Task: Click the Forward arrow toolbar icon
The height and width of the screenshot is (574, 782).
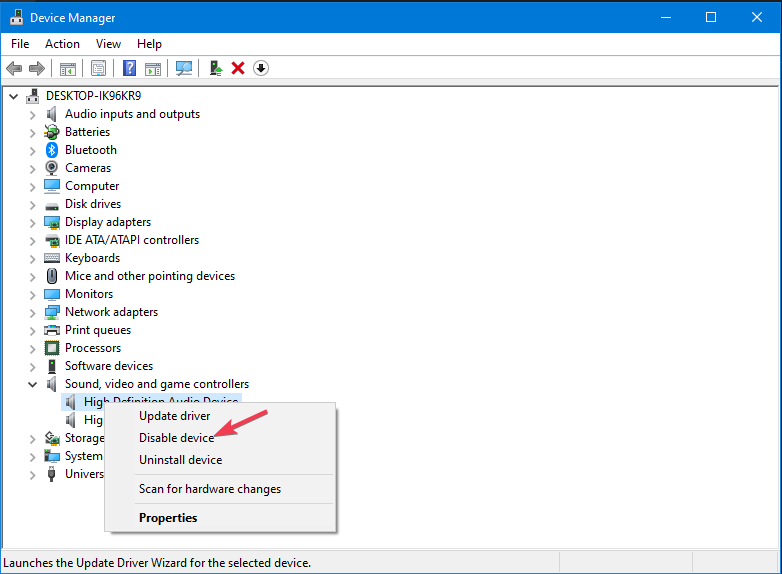Action: pyautogui.click(x=37, y=68)
